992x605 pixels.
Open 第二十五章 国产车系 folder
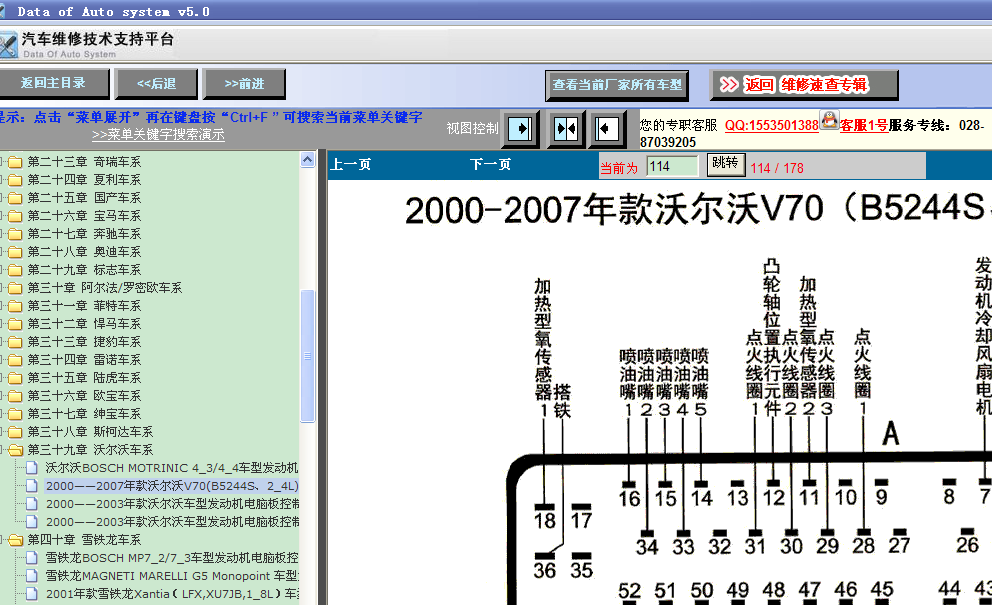[x=84, y=198]
